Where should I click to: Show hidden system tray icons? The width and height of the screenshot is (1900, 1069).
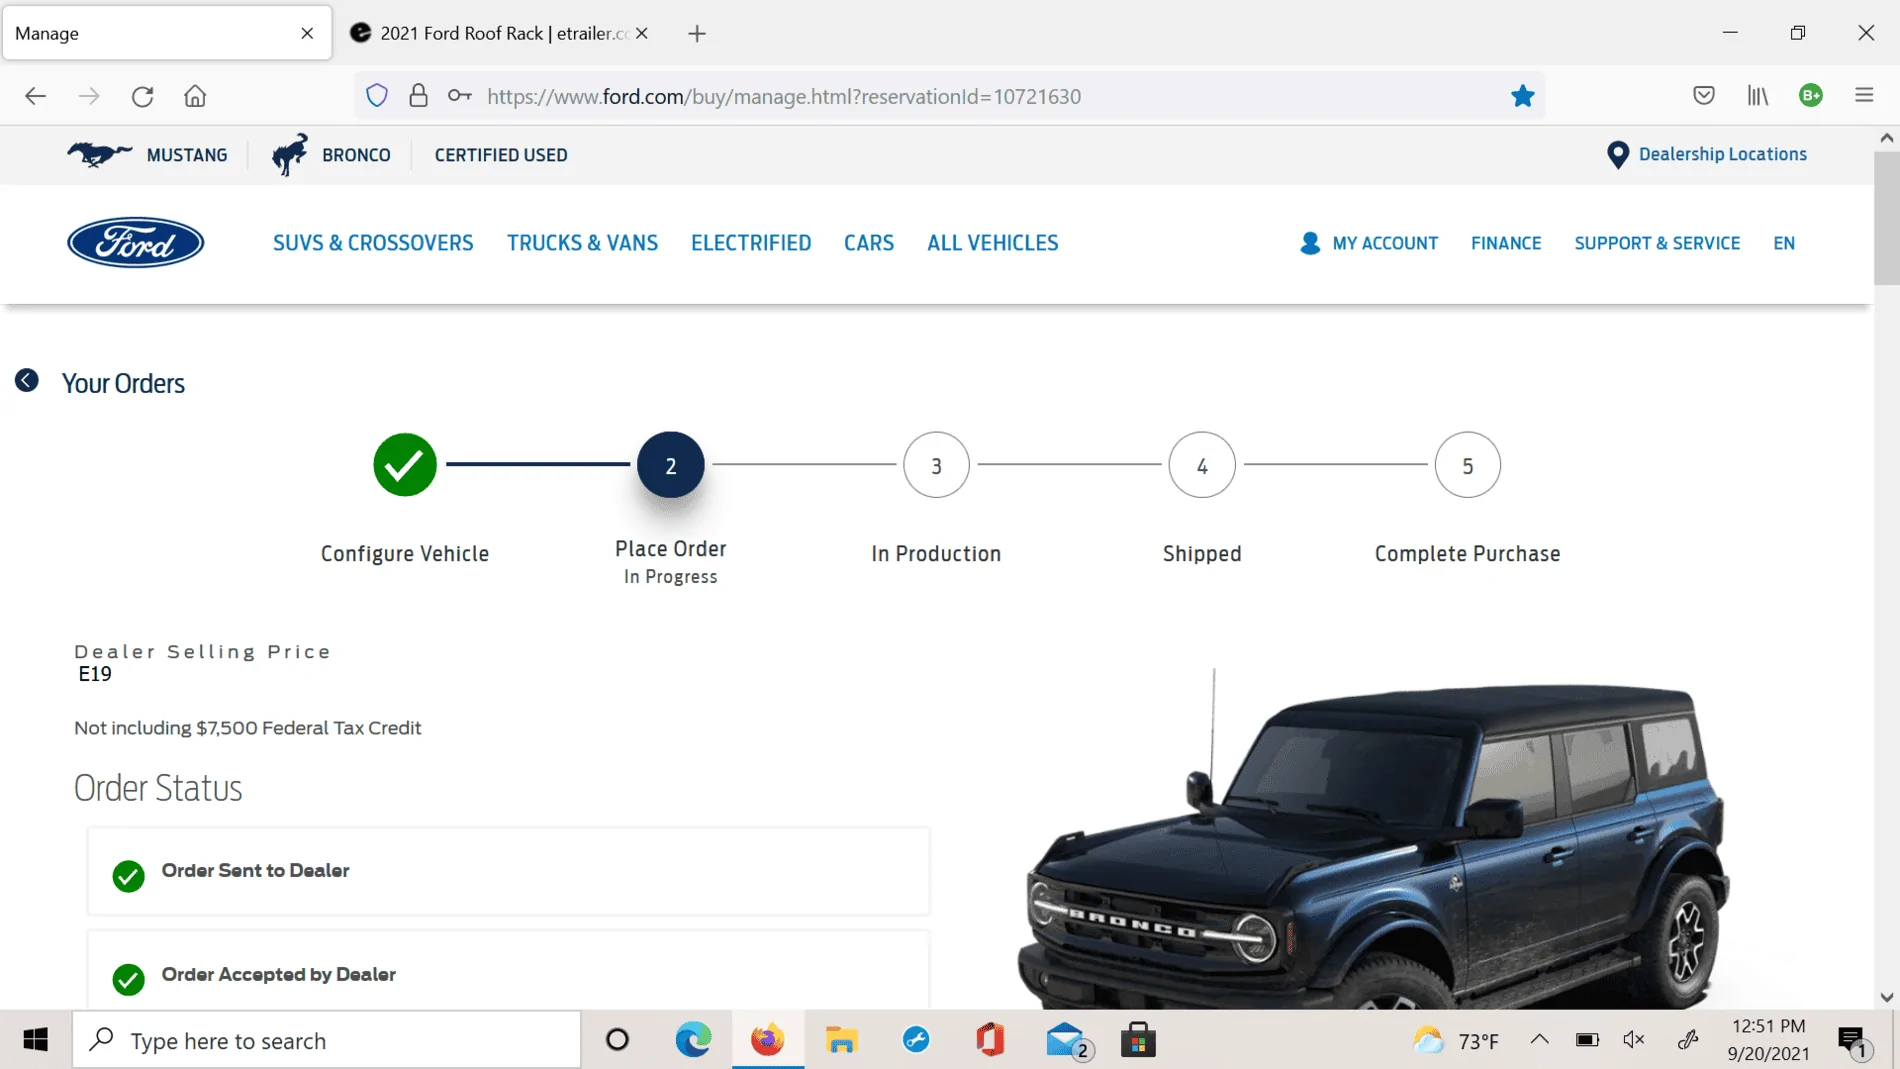coord(1540,1040)
